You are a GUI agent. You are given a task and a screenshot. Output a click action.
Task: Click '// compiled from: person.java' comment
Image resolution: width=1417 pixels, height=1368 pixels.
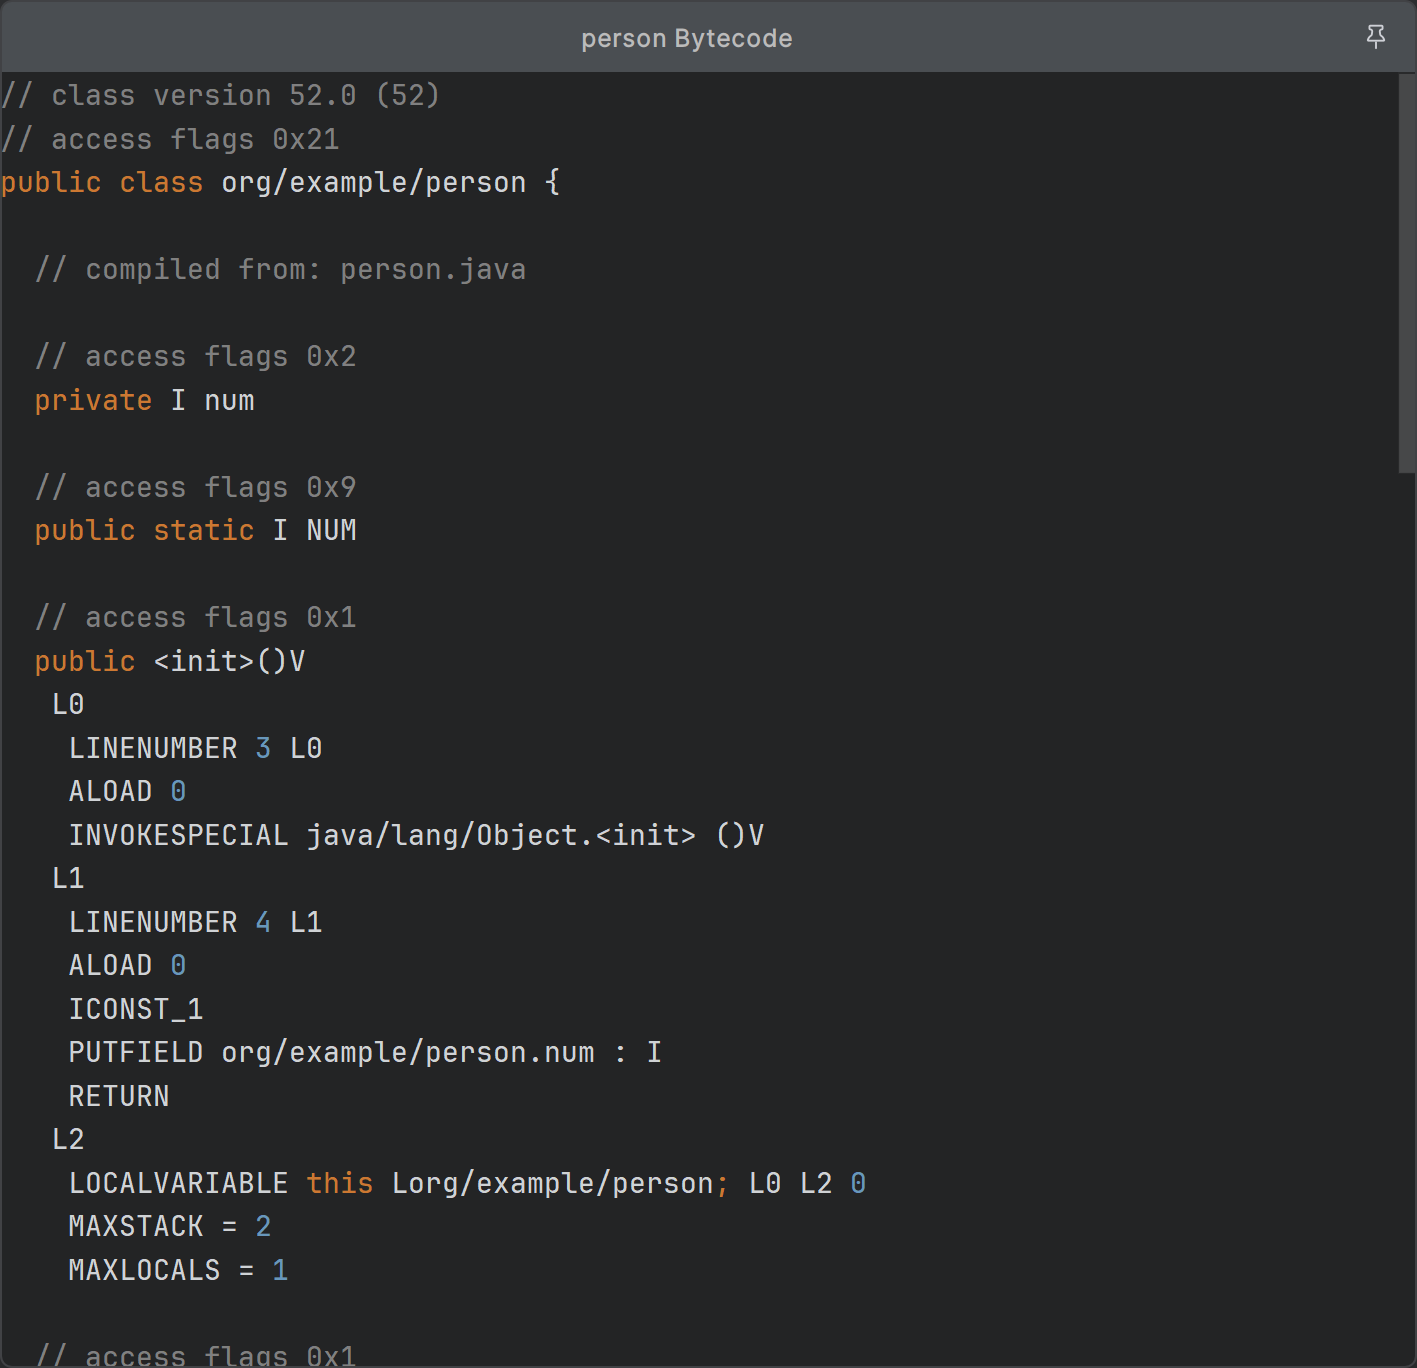pyautogui.click(x=280, y=269)
